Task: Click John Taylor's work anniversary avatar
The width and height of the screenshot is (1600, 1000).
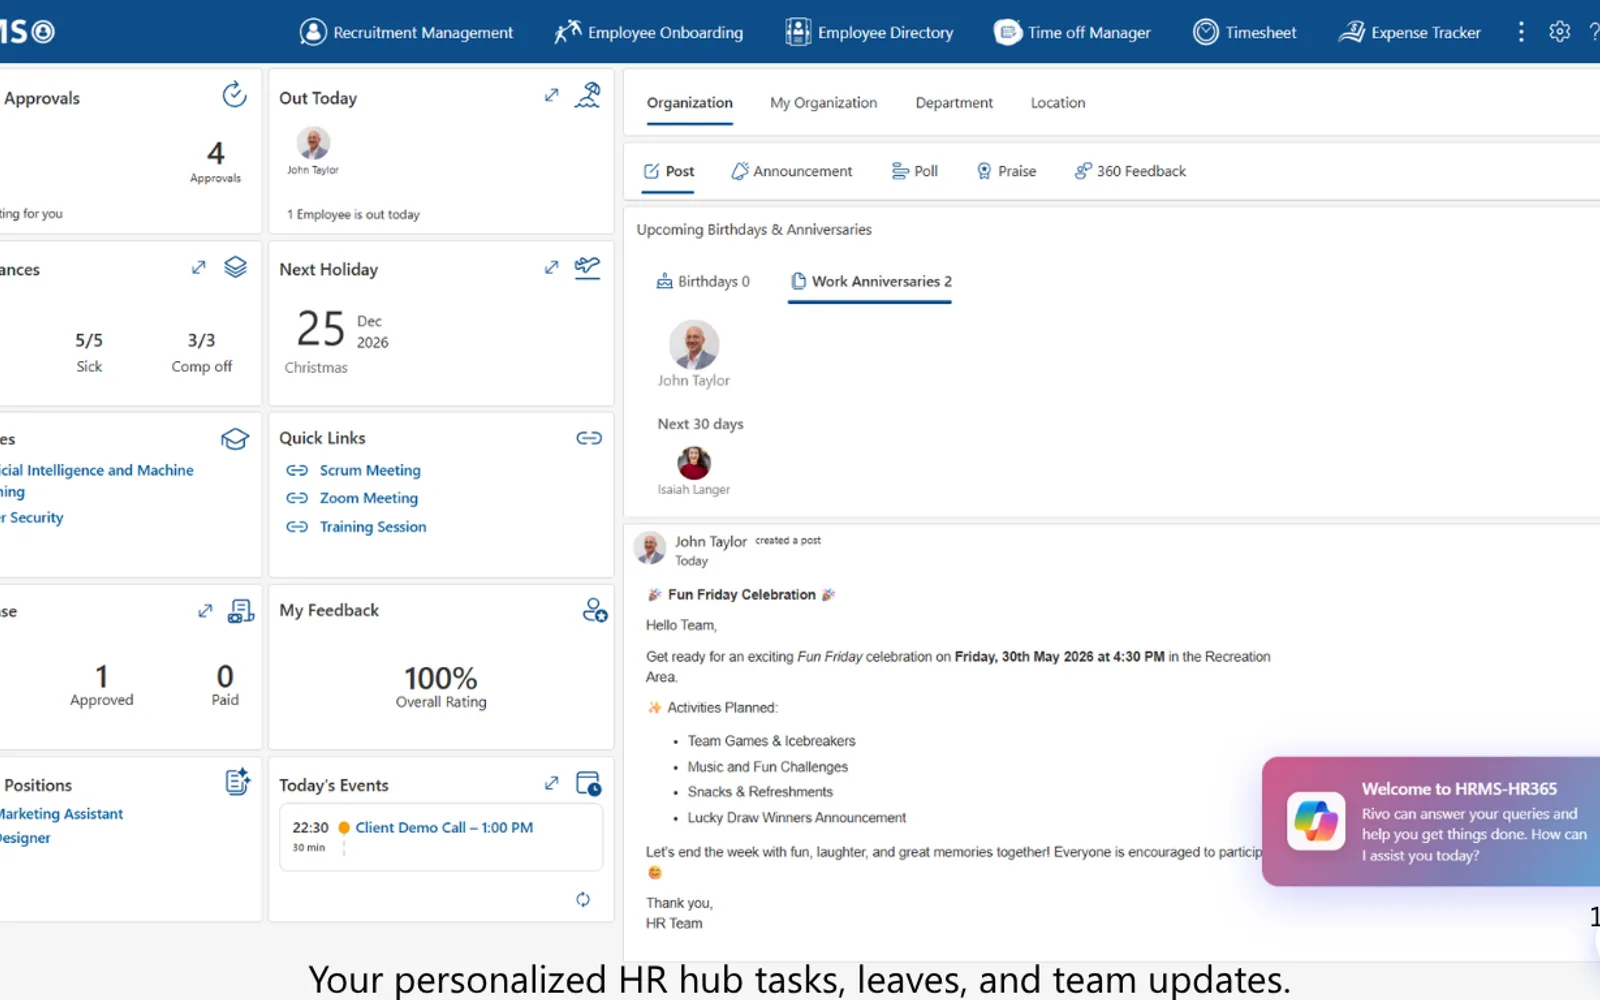Action: 694,345
